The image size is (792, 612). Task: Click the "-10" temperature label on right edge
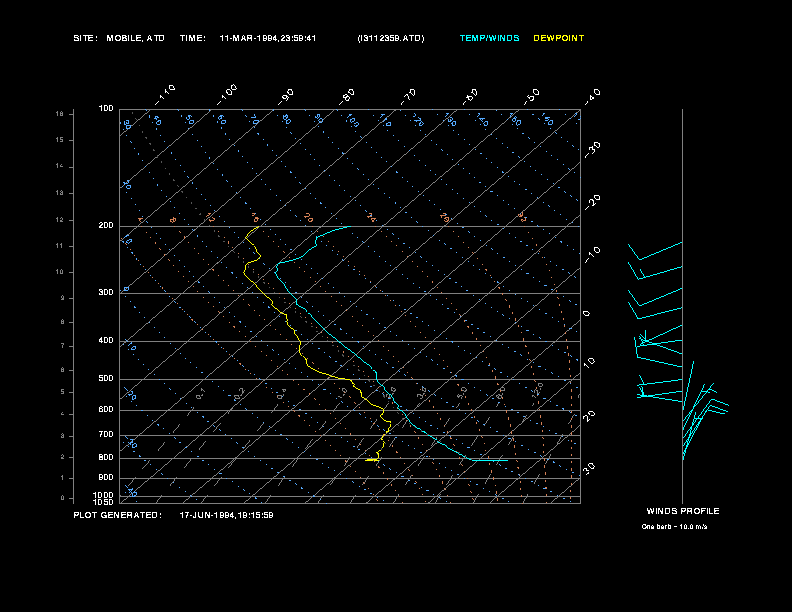coord(592,255)
